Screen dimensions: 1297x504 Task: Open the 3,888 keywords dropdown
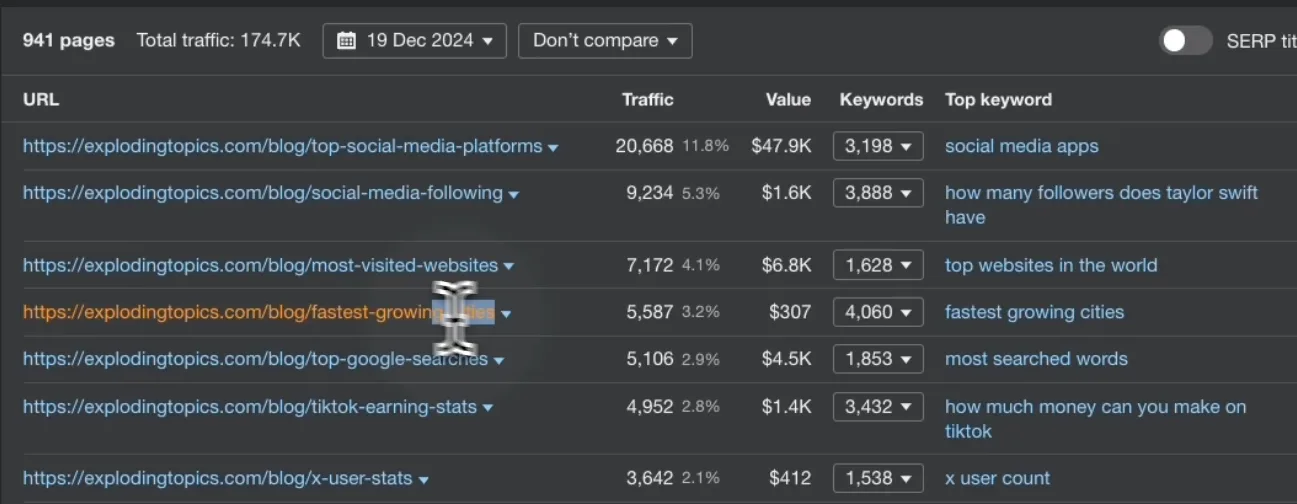878,193
